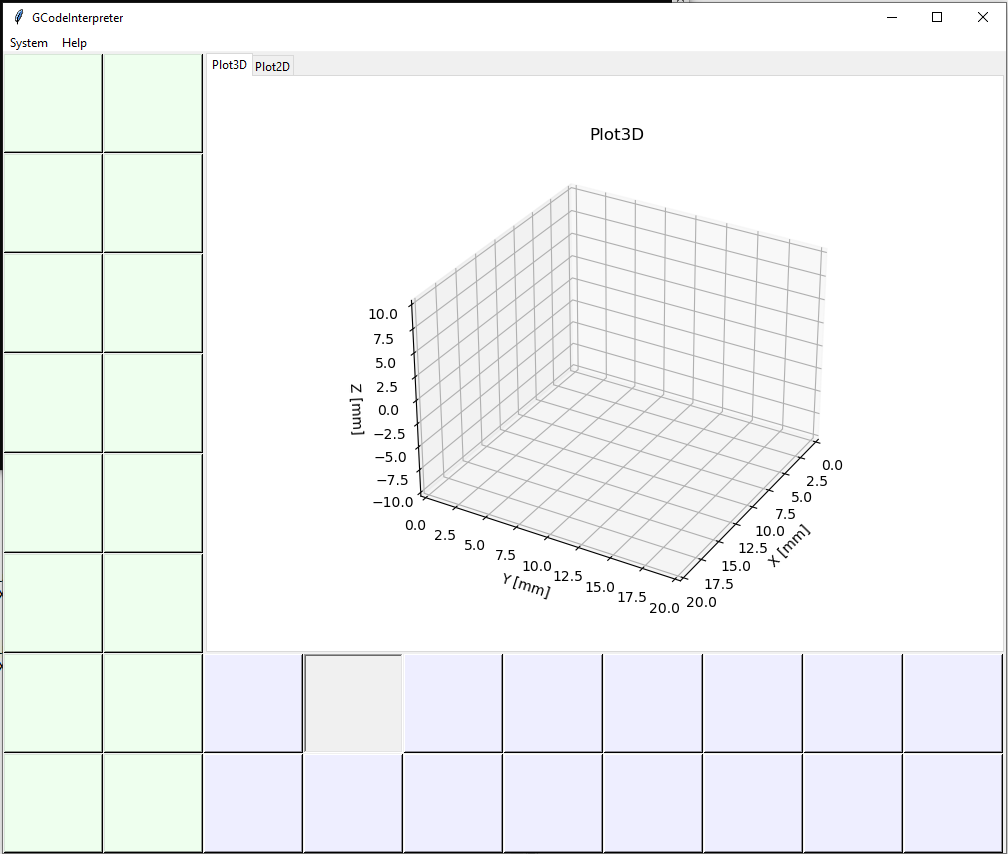The image size is (1008, 854).
Task: Click the top-left green button under System menu
Action: coord(53,103)
